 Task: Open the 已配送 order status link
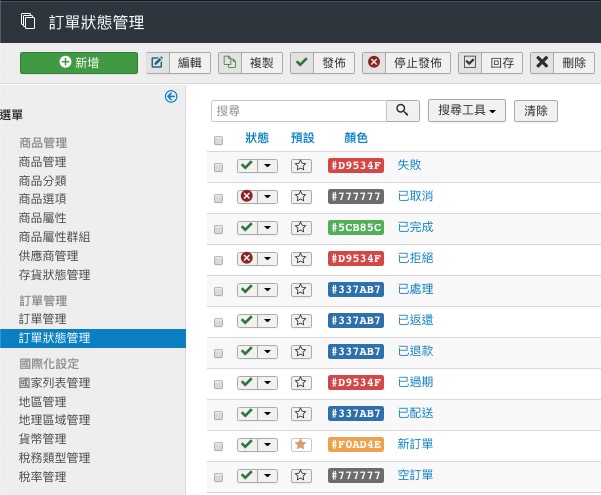point(415,414)
